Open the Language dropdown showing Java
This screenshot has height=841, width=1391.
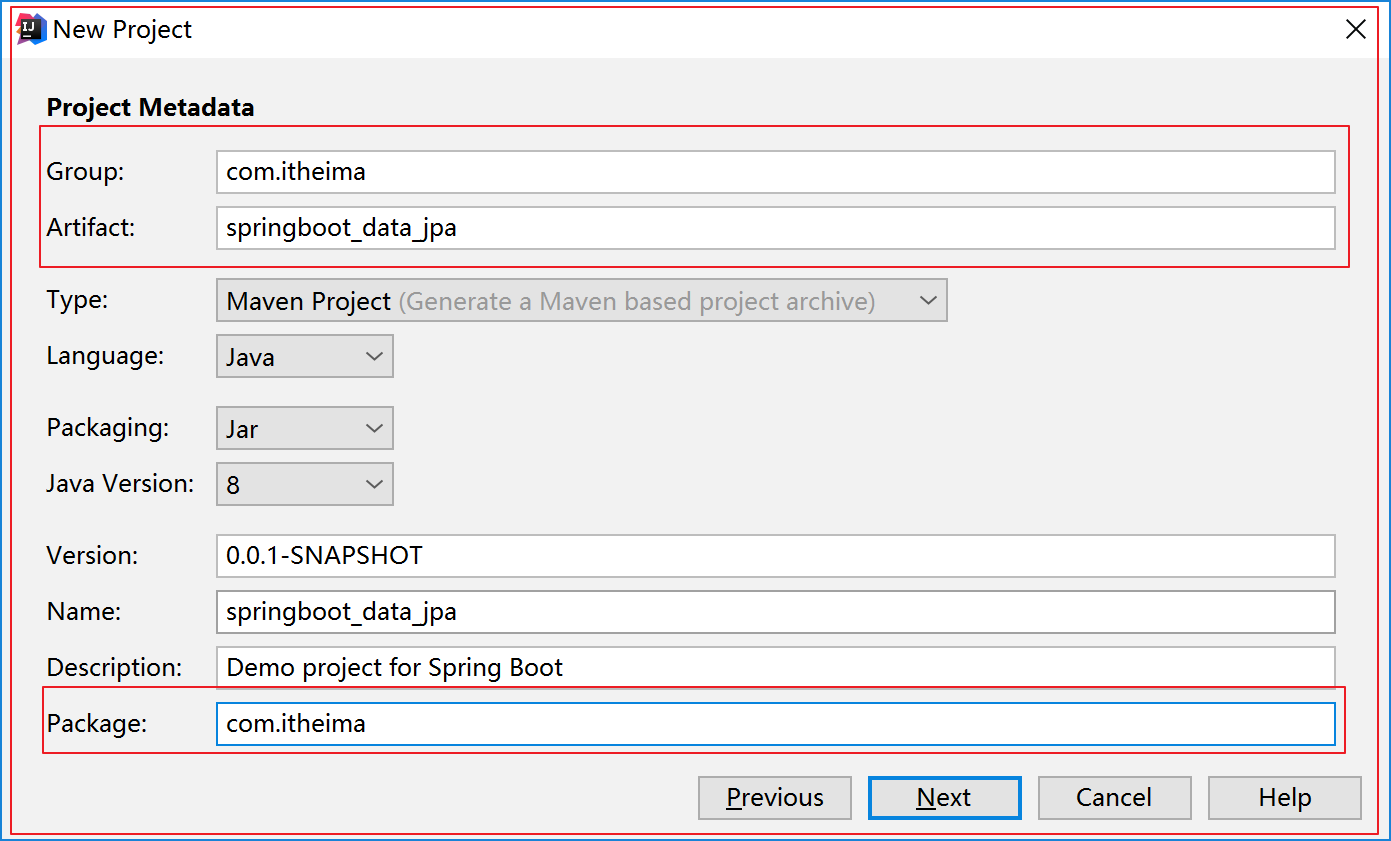pyautogui.click(x=305, y=356)
